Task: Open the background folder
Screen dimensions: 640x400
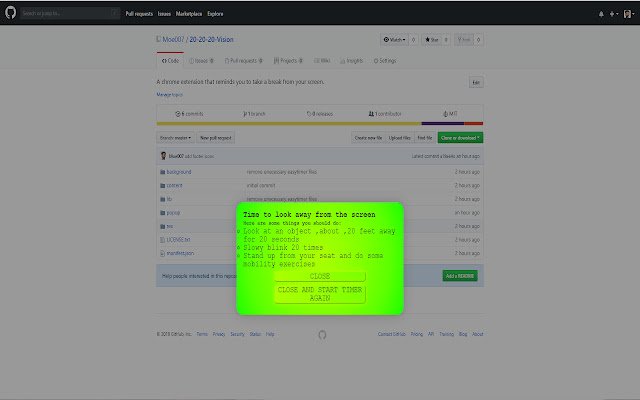Action: coord(179,172)
